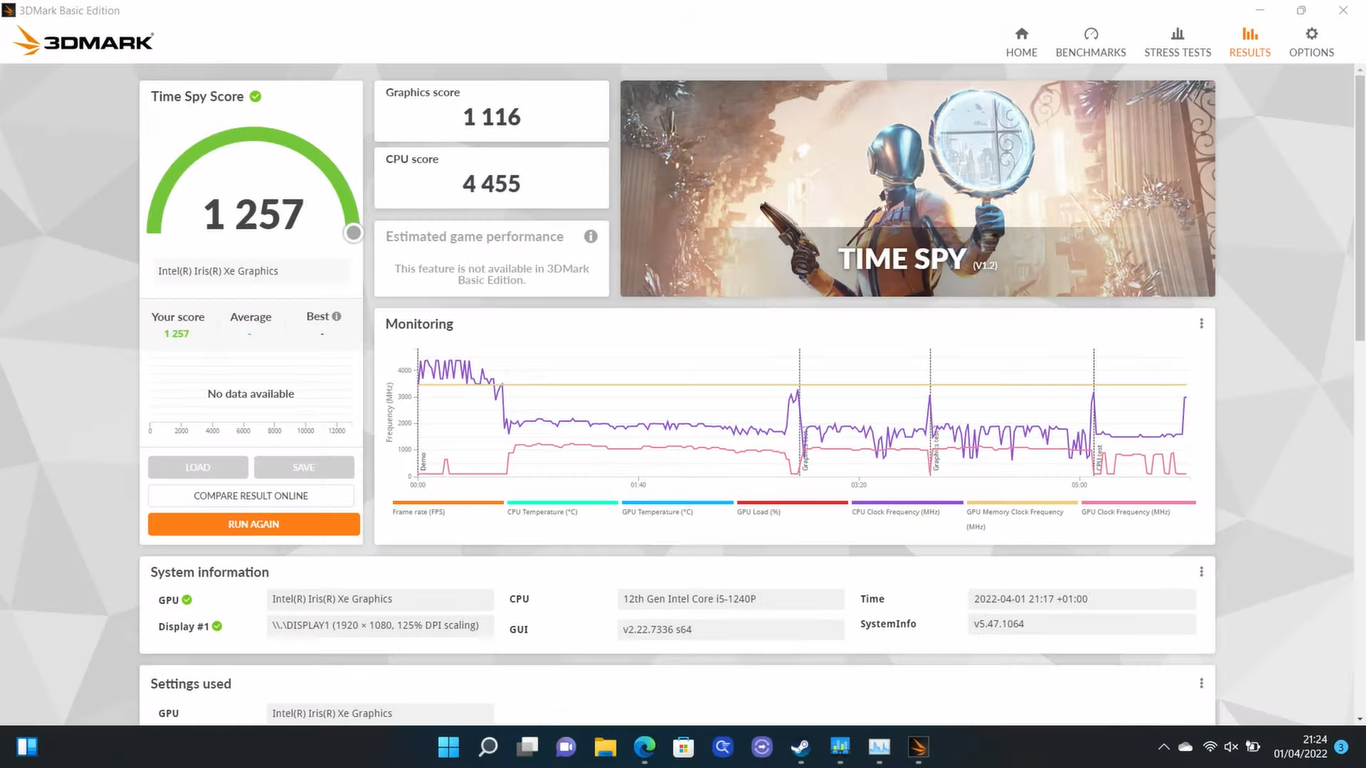The image size is (1366, 768).
Task: Switch to the Results tab
Action: click(x=1249, y=42)
